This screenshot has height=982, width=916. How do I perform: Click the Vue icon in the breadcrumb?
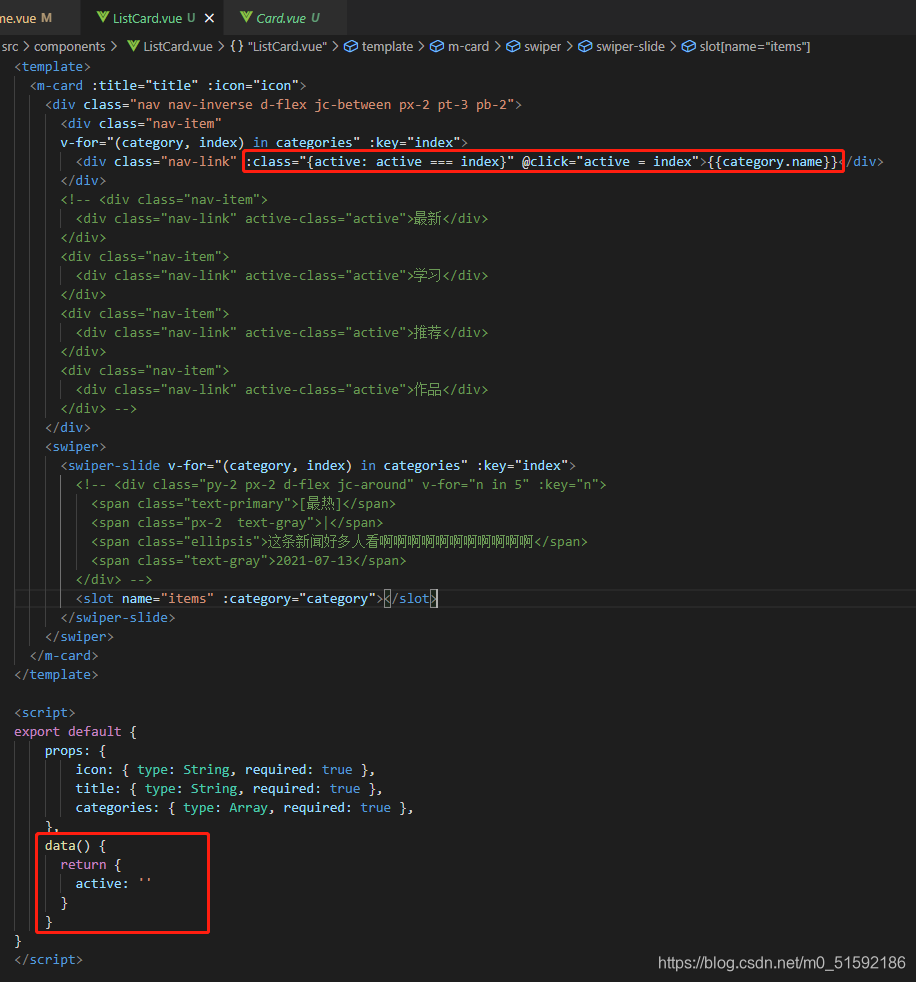[x=133, y=46]
